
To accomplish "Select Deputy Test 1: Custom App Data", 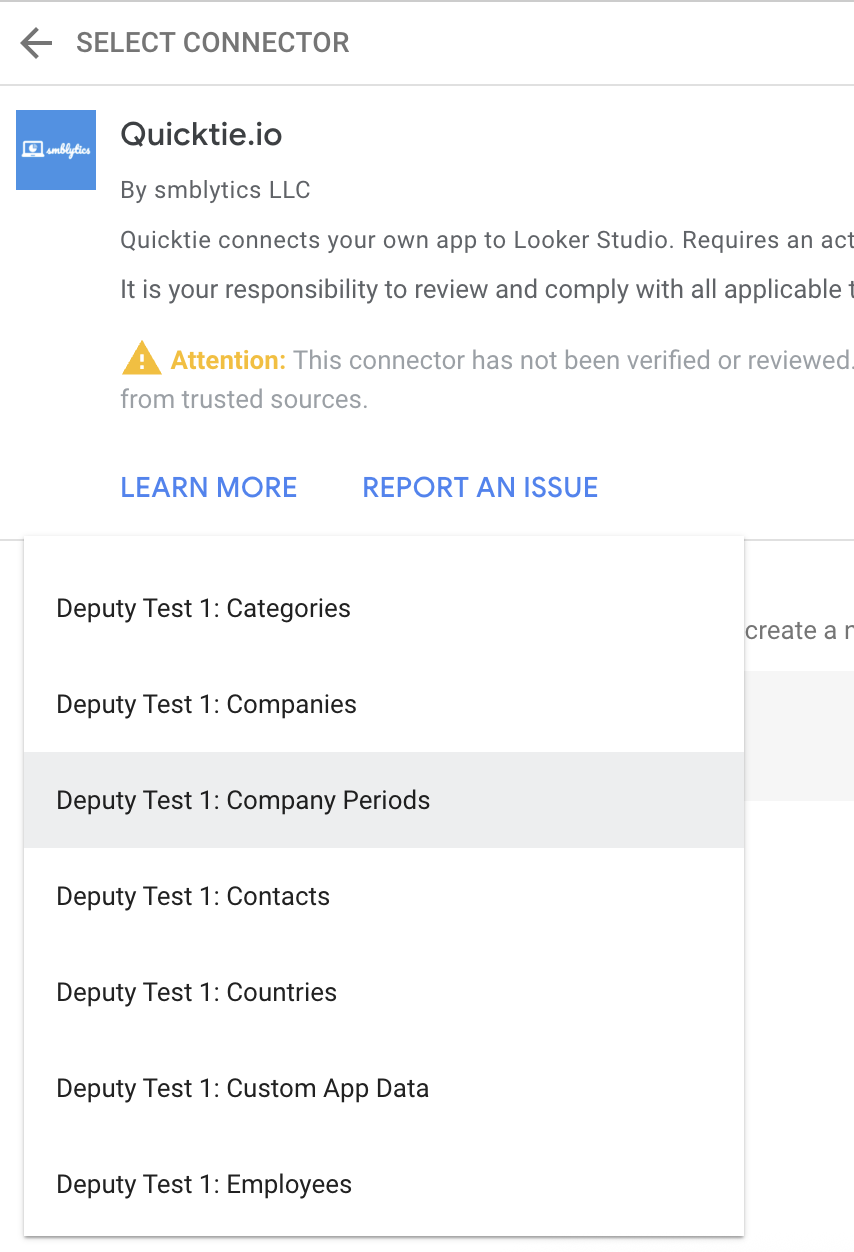I will point(384,1088).
